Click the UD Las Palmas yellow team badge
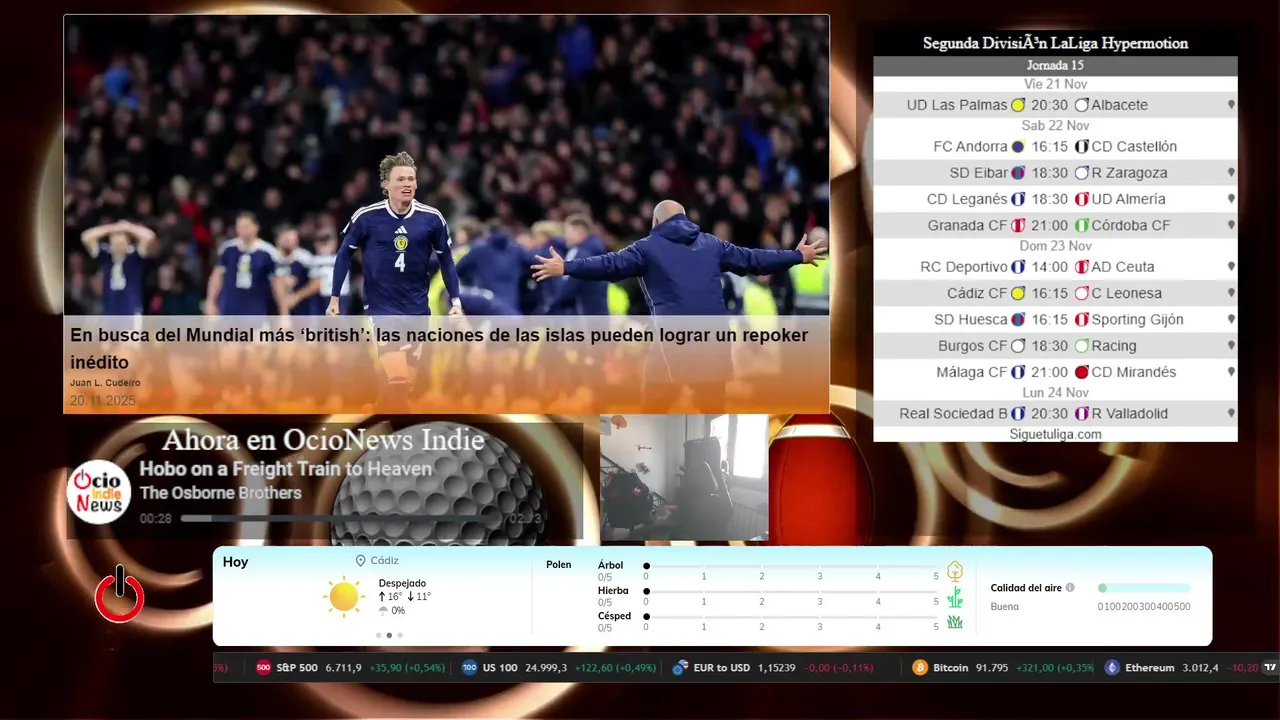 coord(1018,105)
